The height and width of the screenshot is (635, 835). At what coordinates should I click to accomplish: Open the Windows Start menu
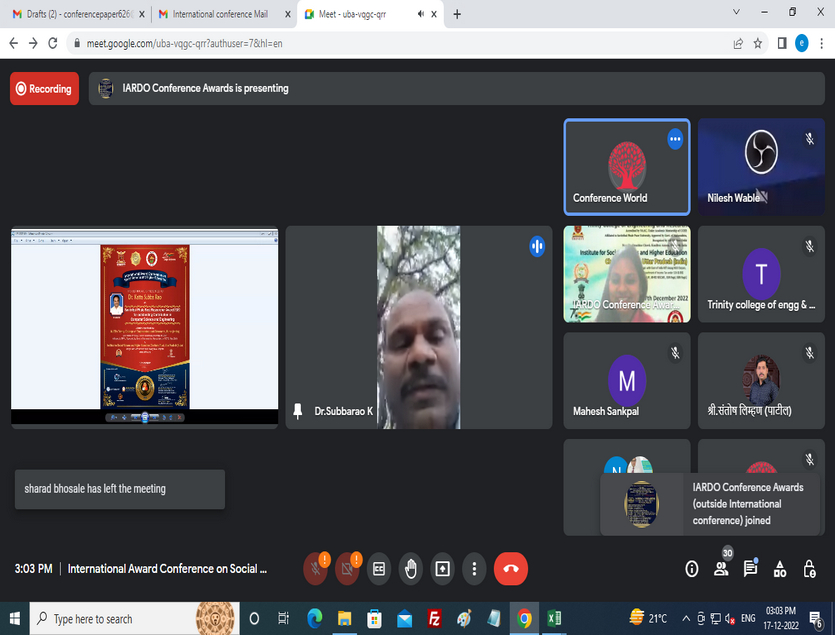coord(14,618)
